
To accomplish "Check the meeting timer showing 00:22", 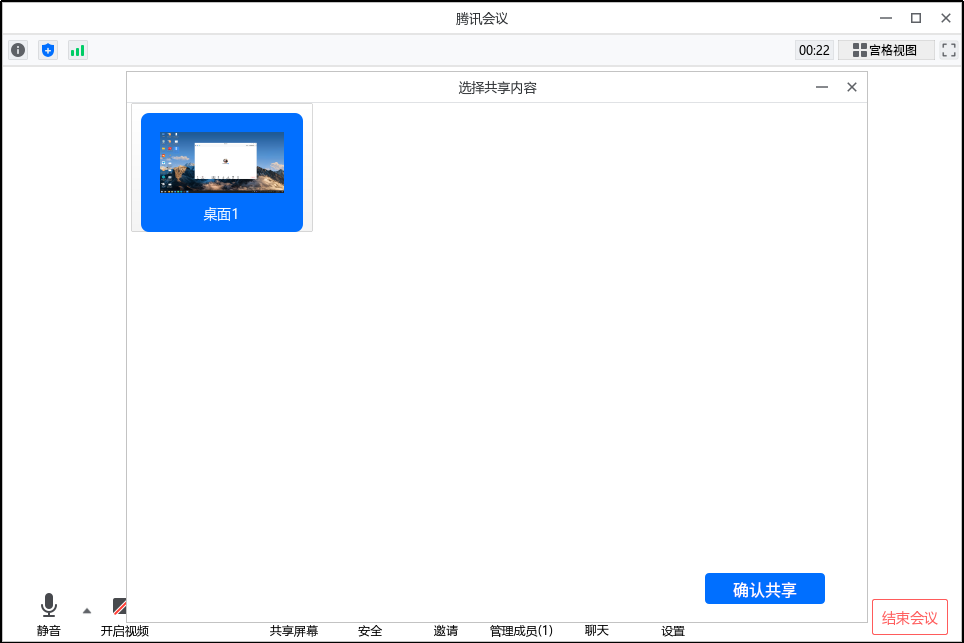I will tap(814, 49).
